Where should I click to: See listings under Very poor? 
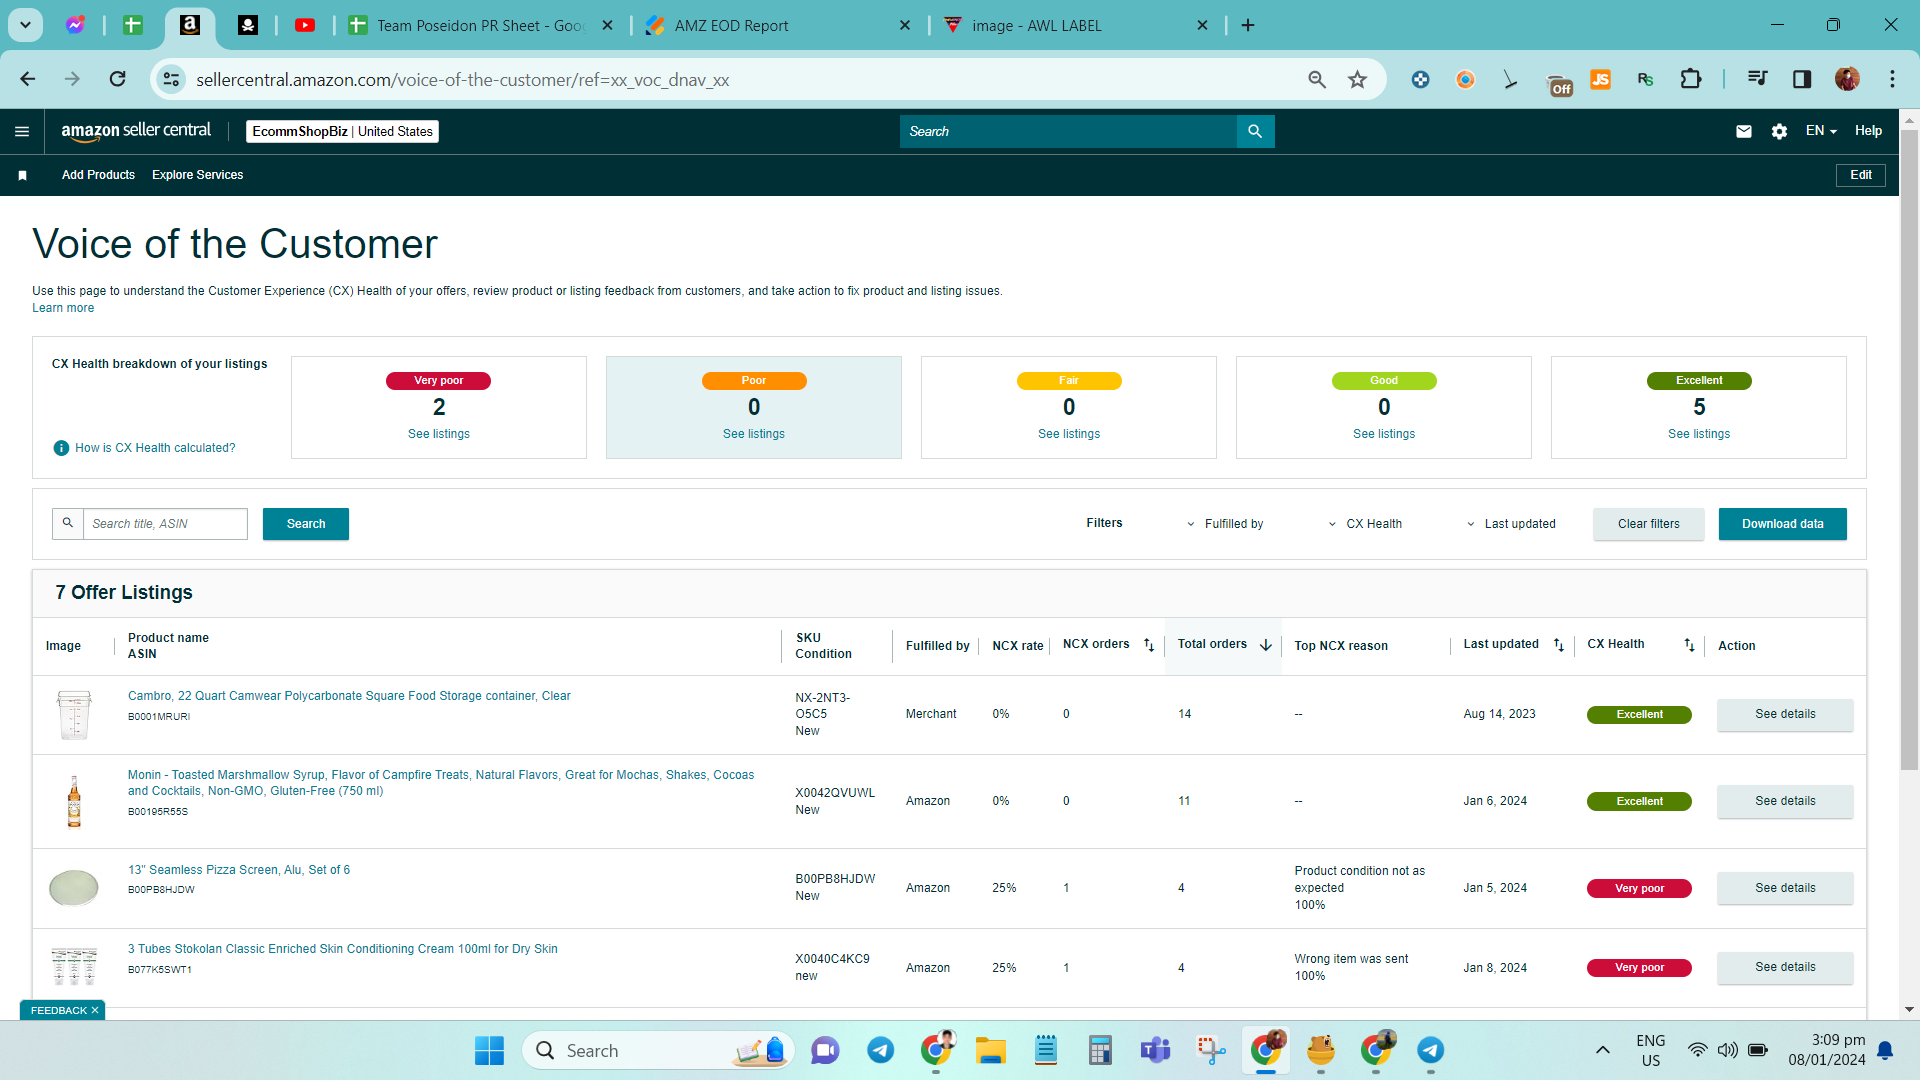439,434
